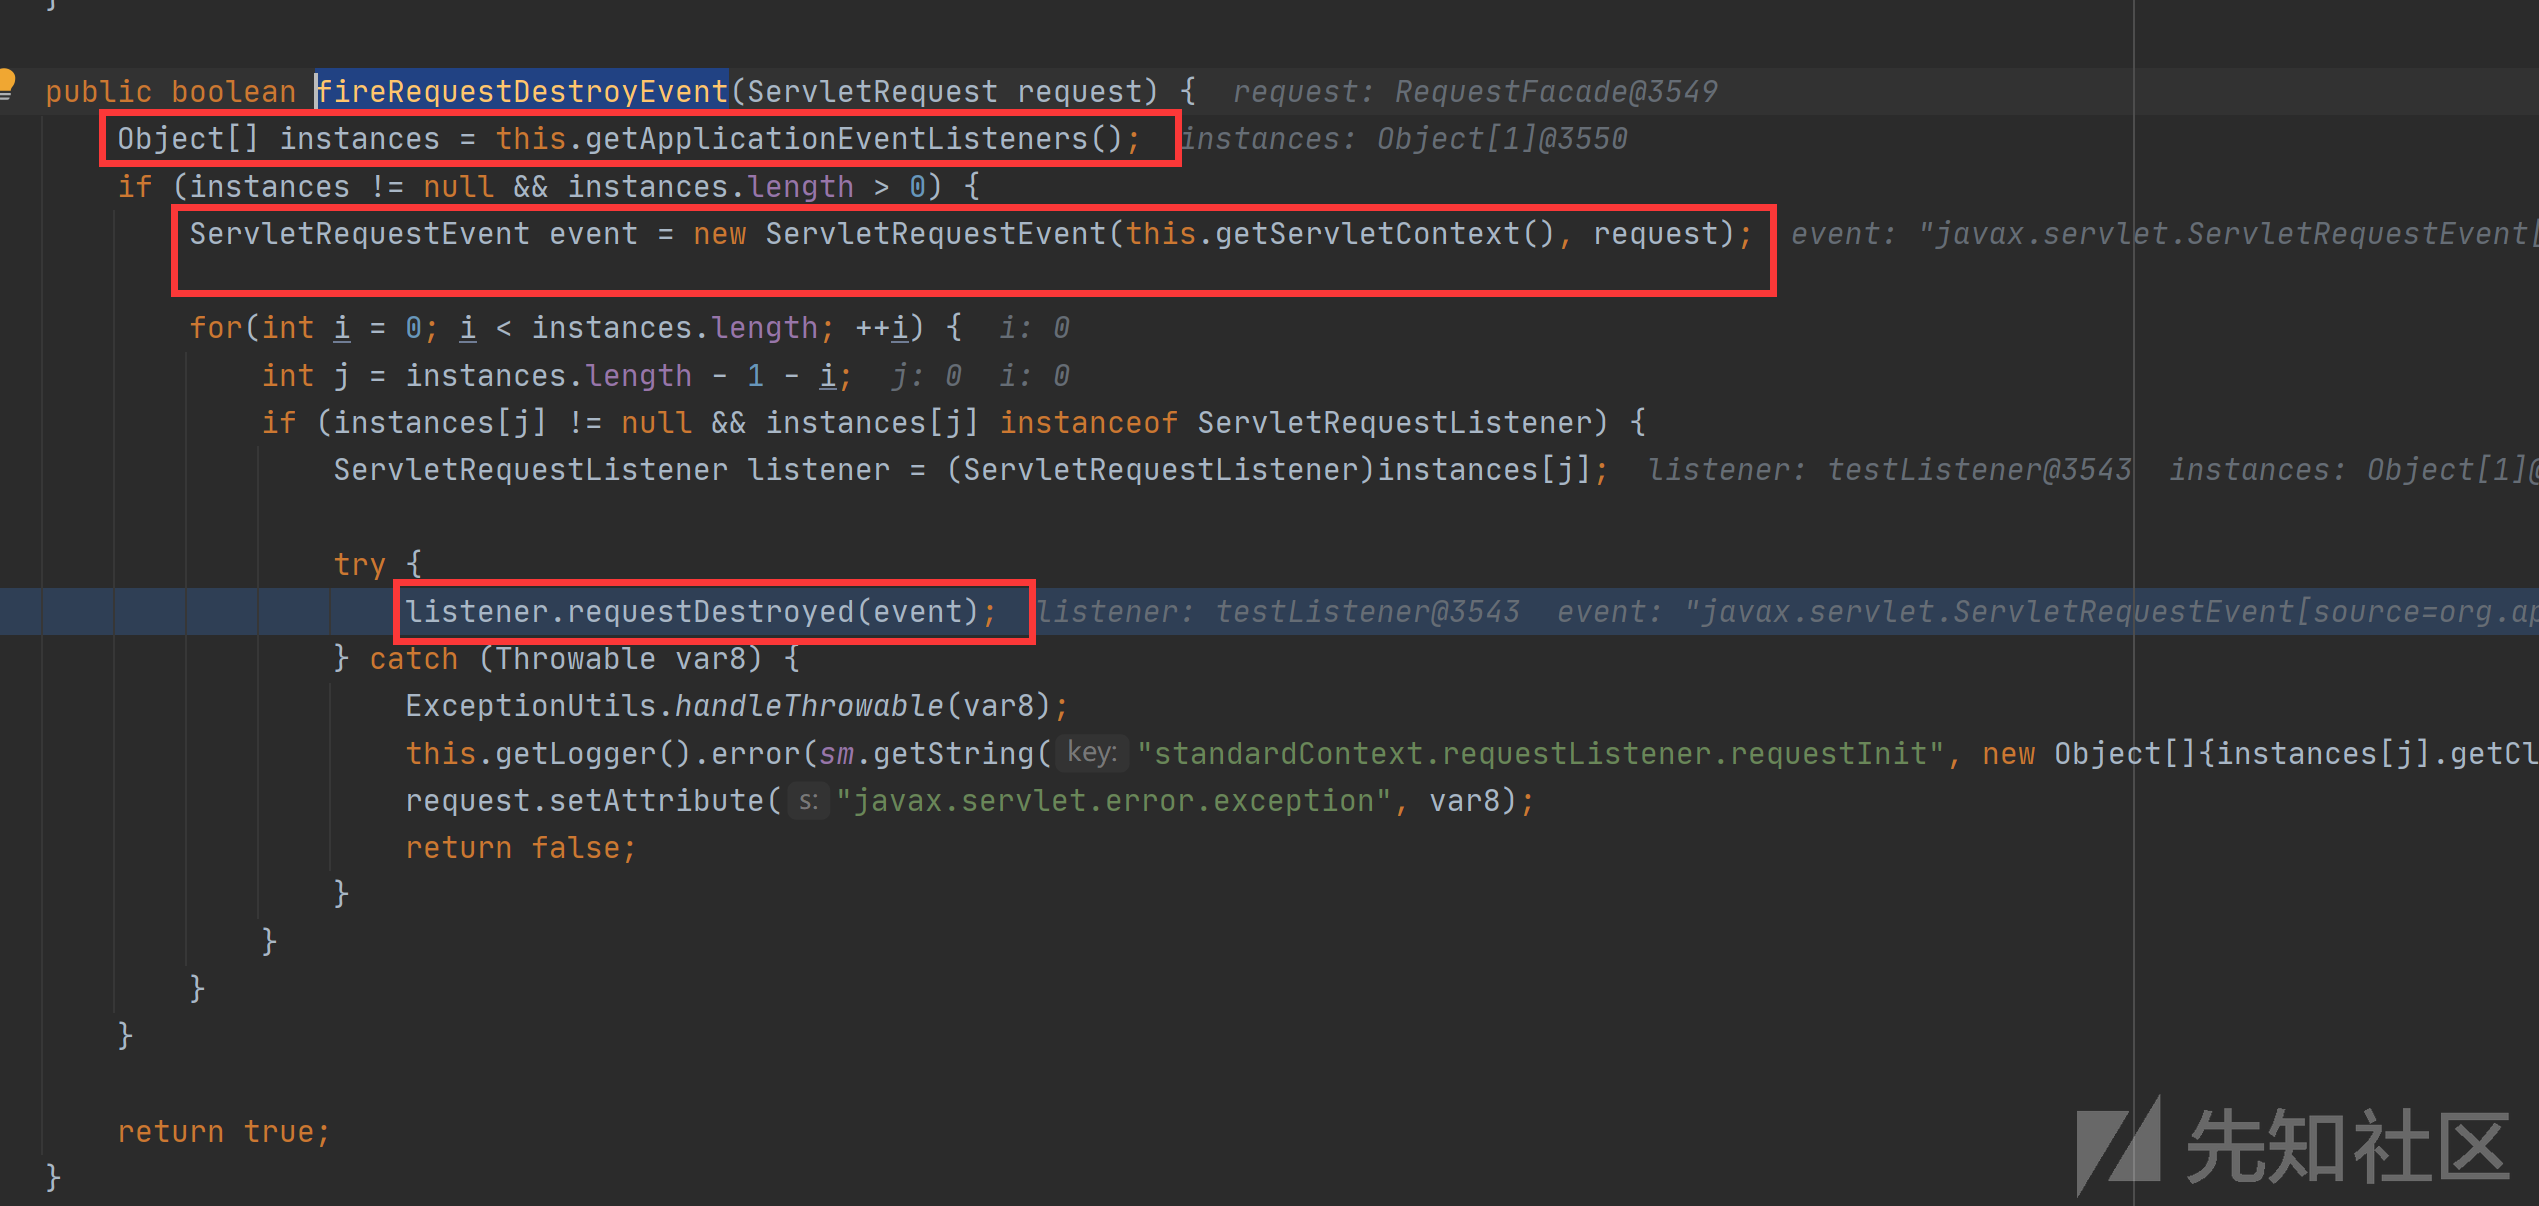Click the 'listener: testListener@3543' hint after the cast
The width and height of the screenshot is (2539, 1206).
(1888, 470)
